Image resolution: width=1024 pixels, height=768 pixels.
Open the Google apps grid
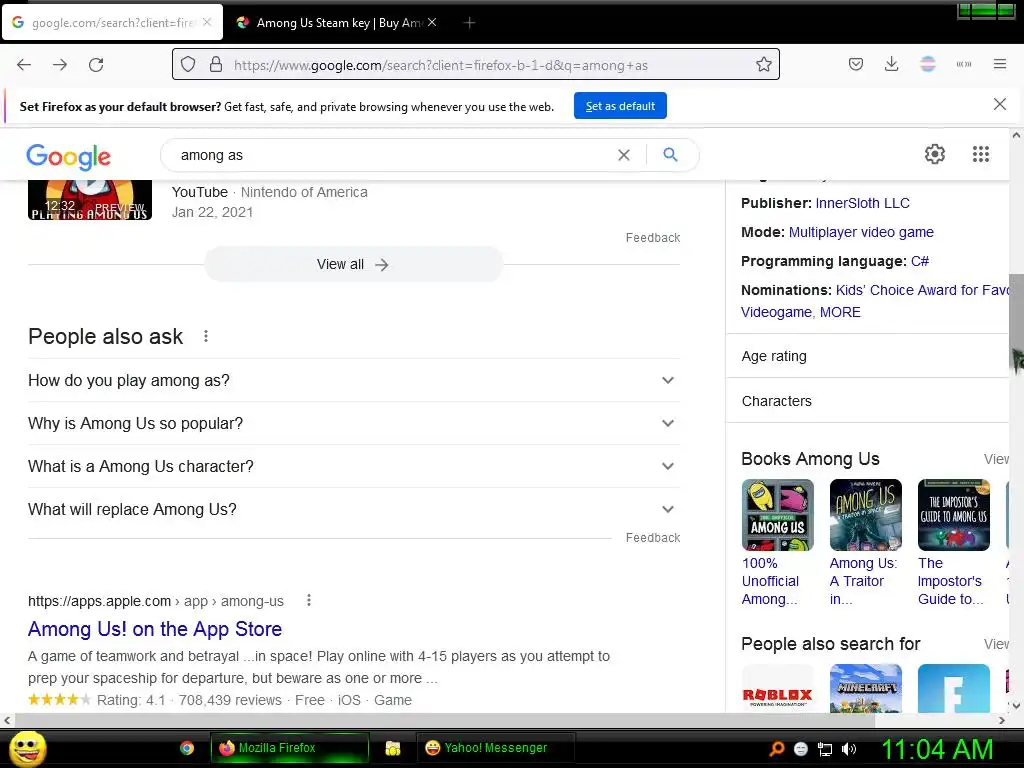(x=981, y=154)
